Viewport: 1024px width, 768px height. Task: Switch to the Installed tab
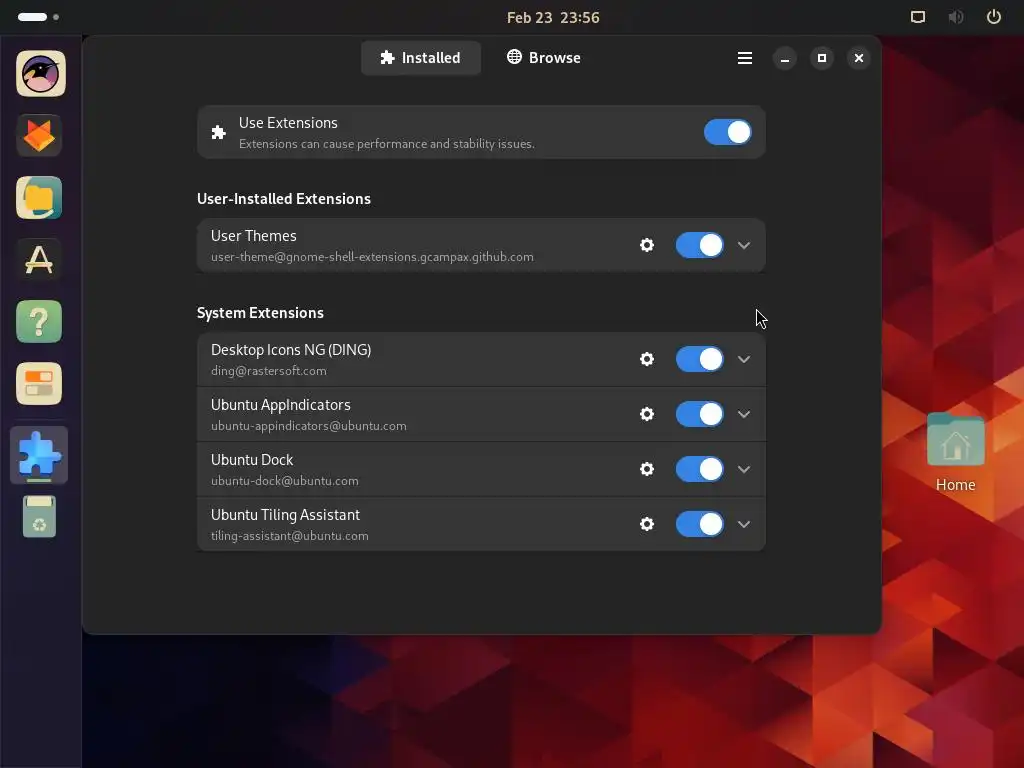click(x=421, y=58)
